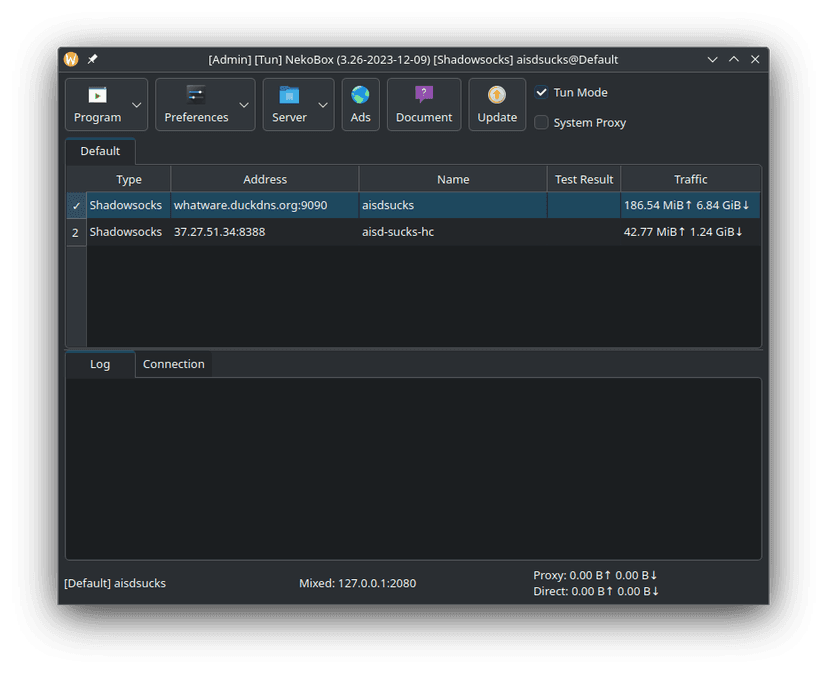Select the whatware.duckdns.org:9090 address cell
Screen dimensions: 828x674
(265, 205)
